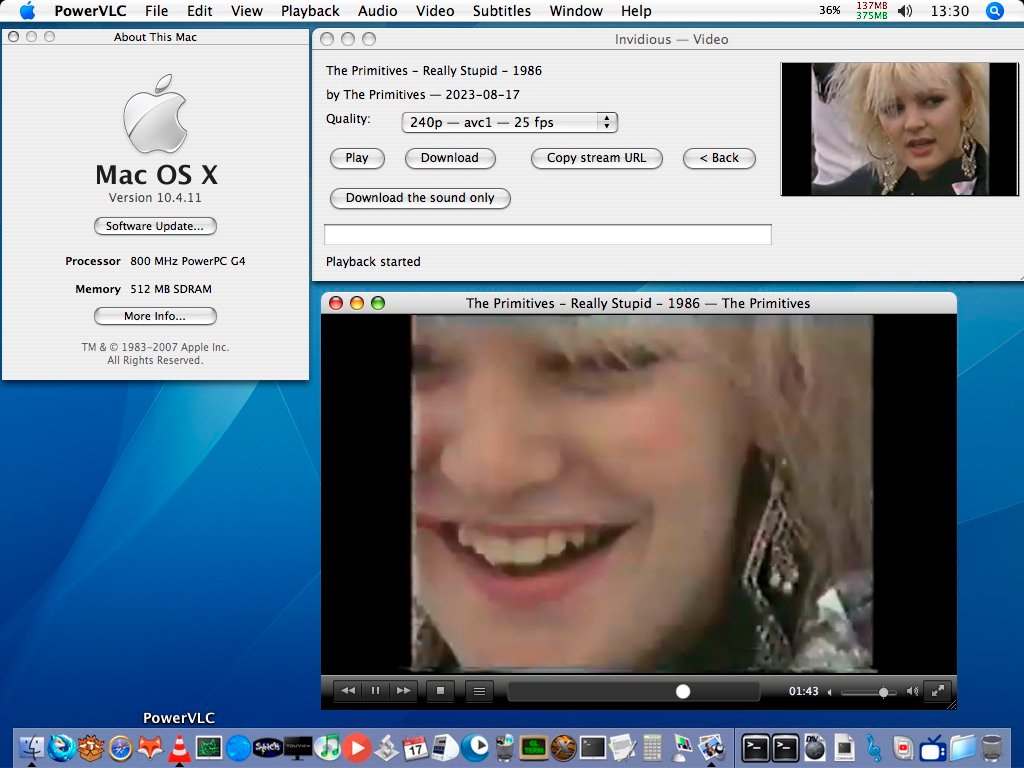Click the Spotlight search icon
The height and width of the screenshot is (768, 1024).
pyautogui.click(x=995, y=11)
